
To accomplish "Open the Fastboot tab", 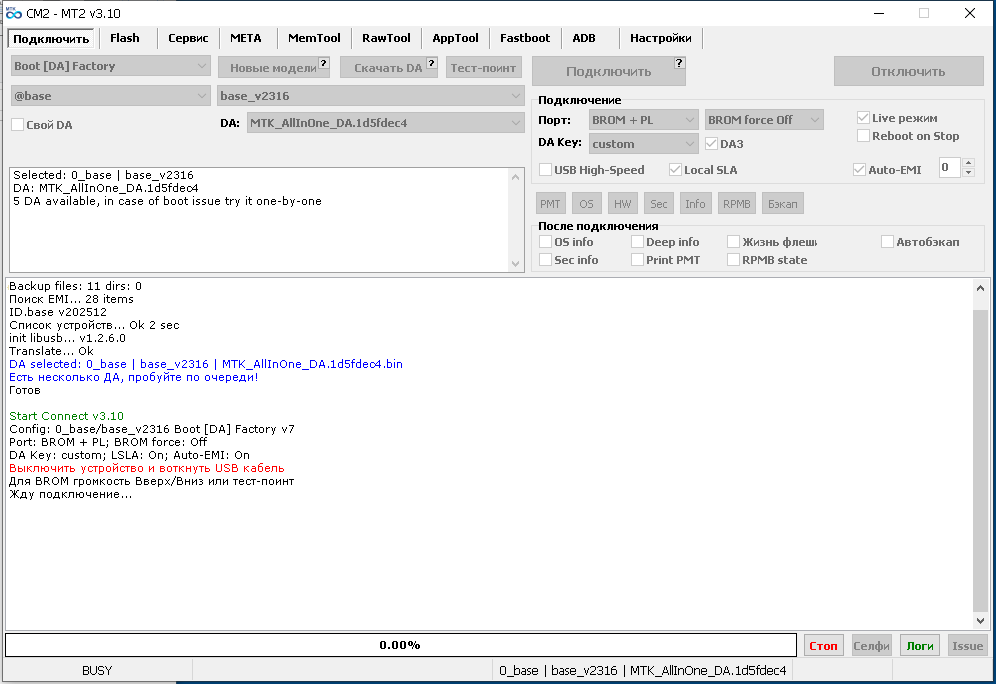I will tap(525, 38).
